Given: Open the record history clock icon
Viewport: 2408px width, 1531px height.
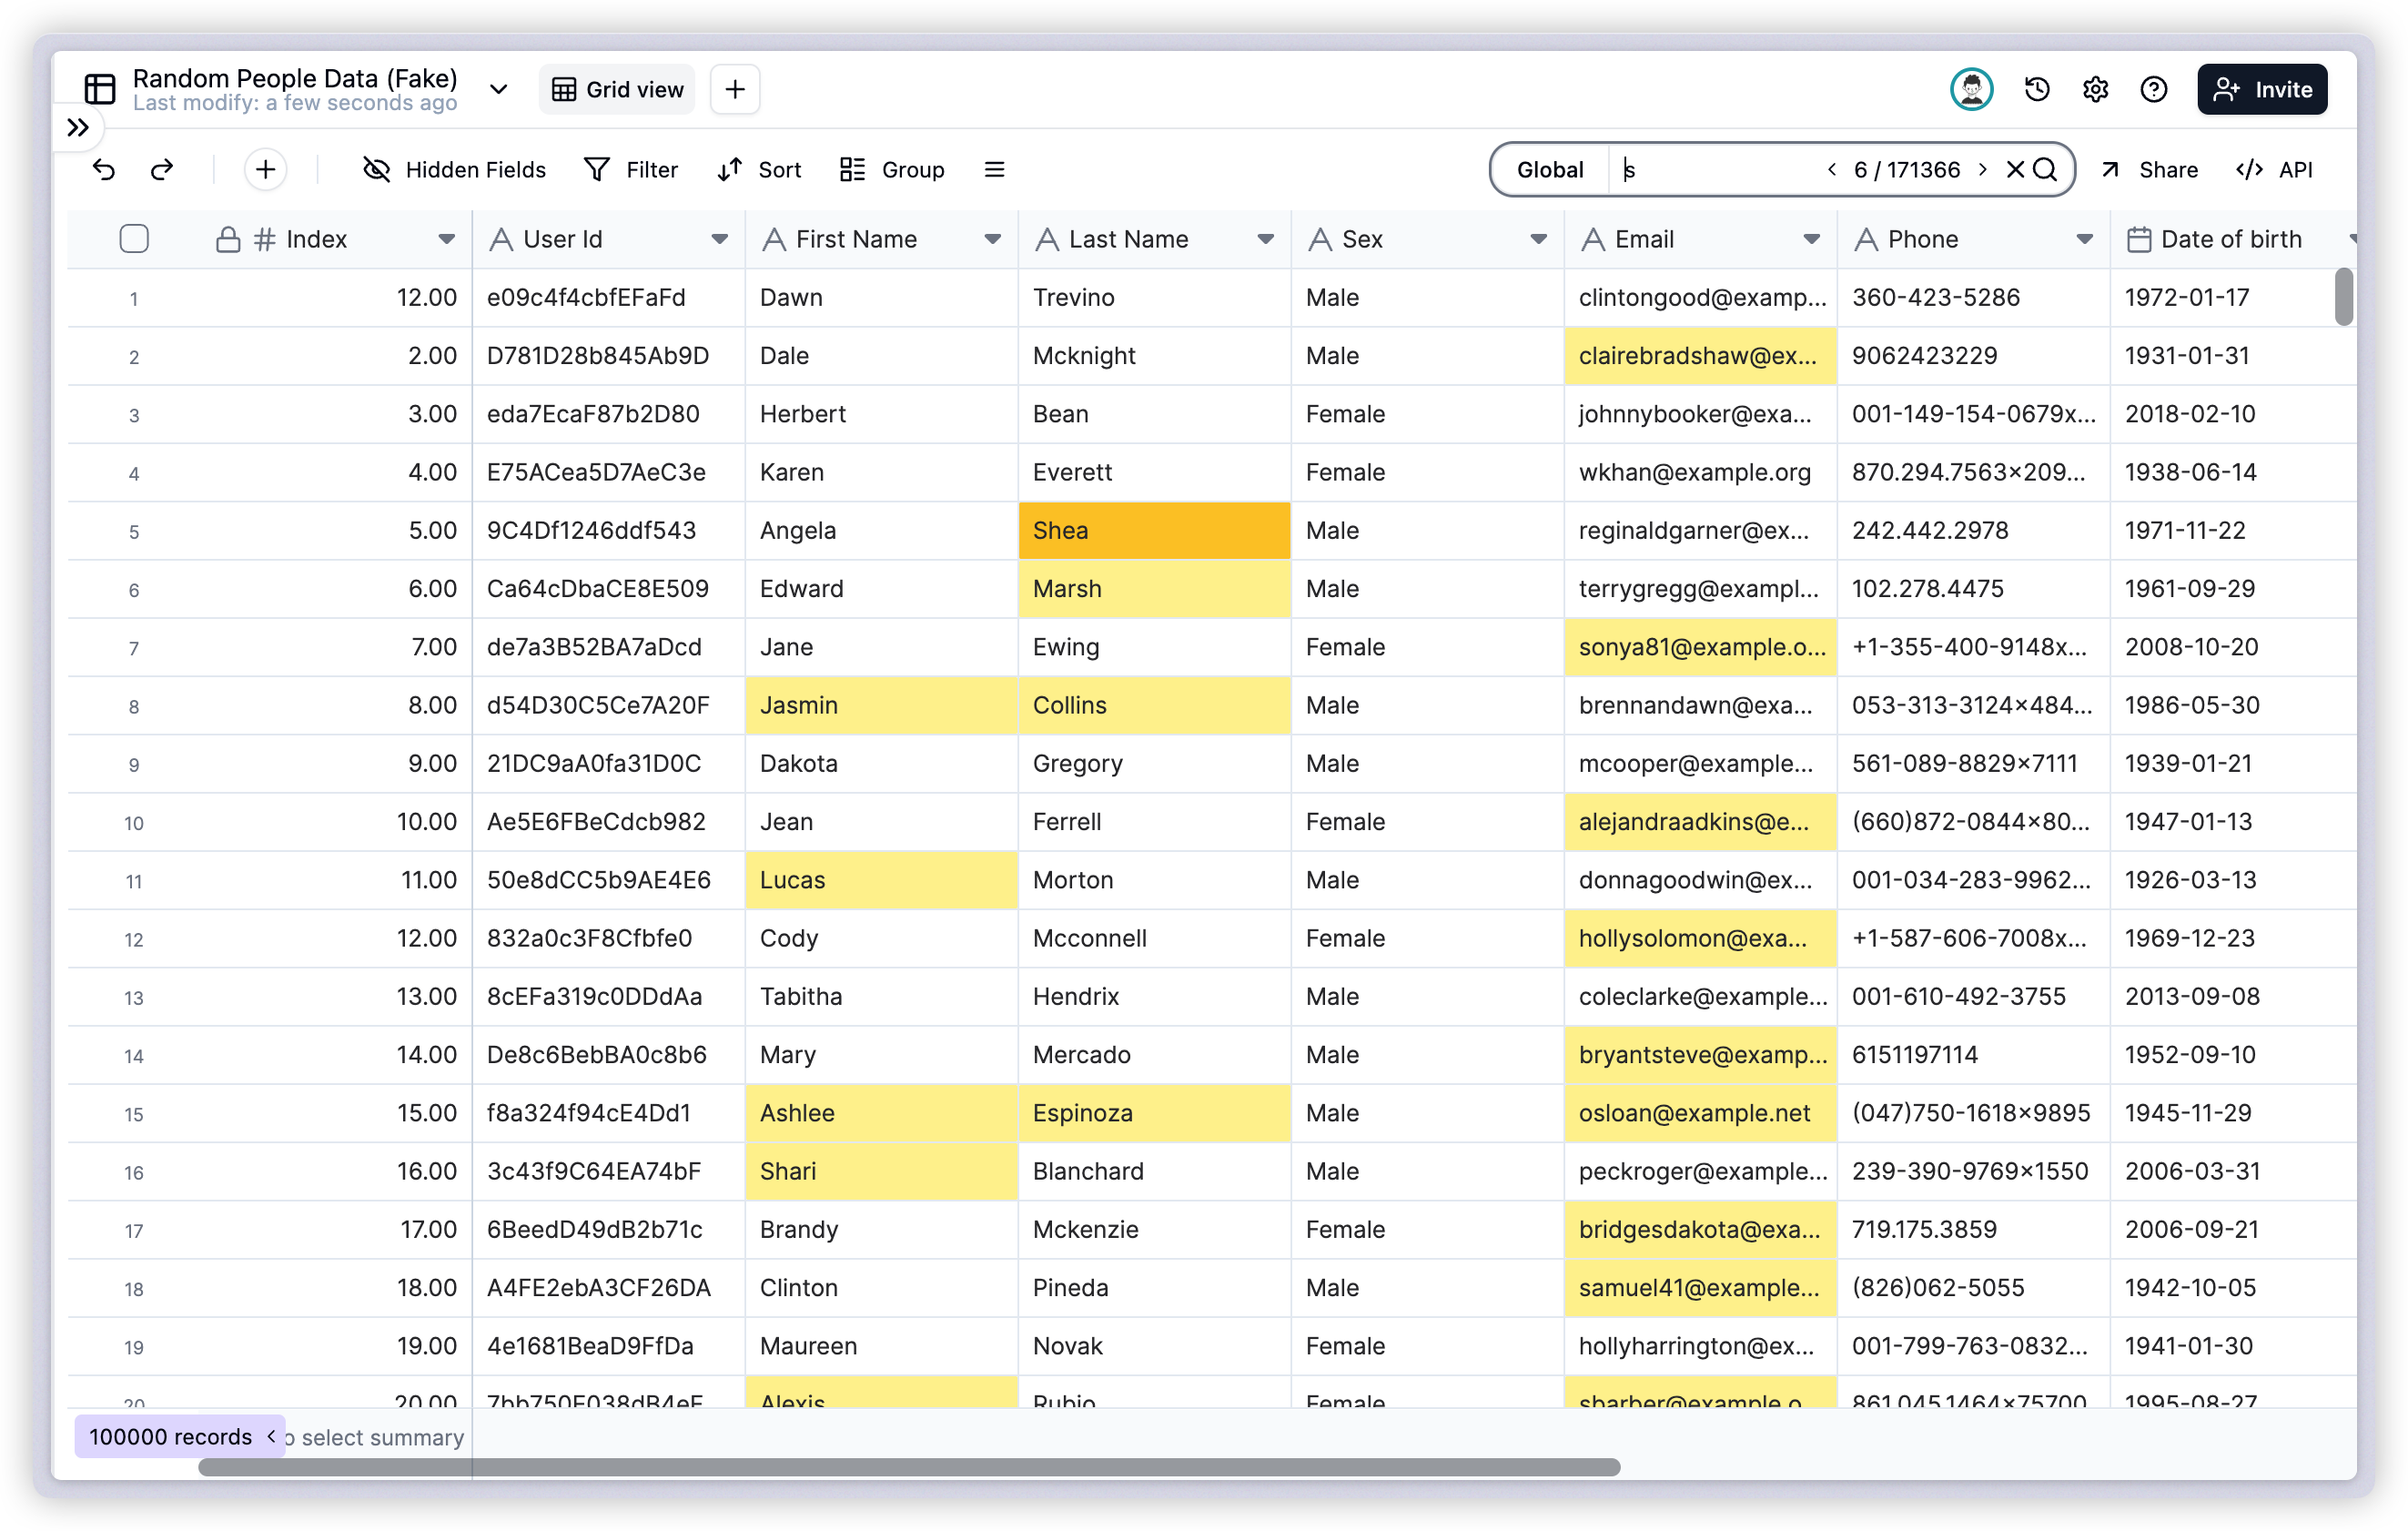Looking at the screenshot, I should point(2037,90).
